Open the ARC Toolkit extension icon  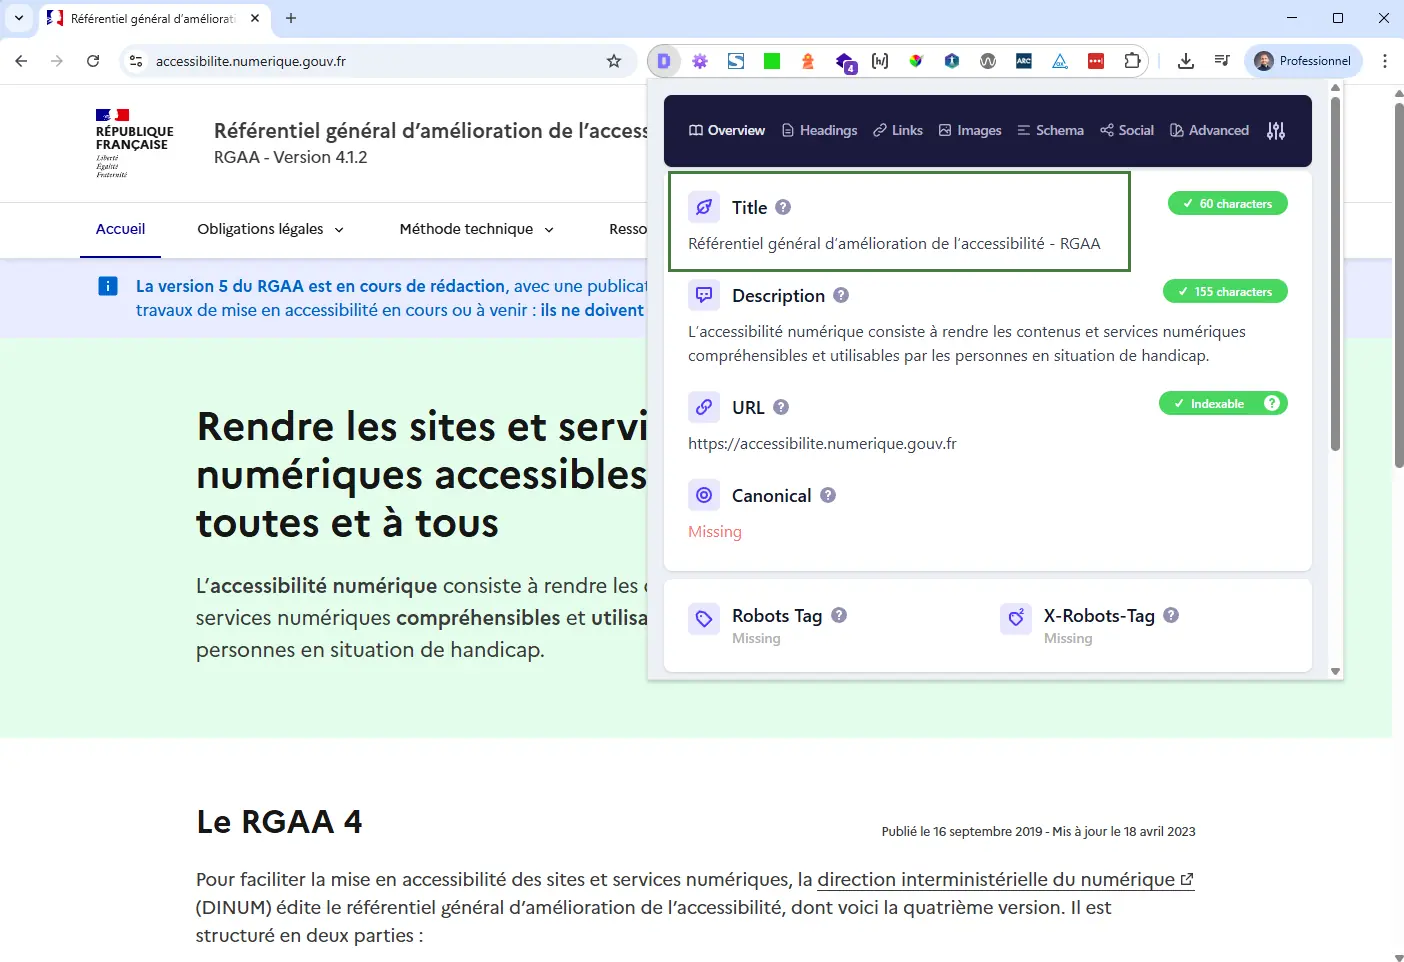1024,61
